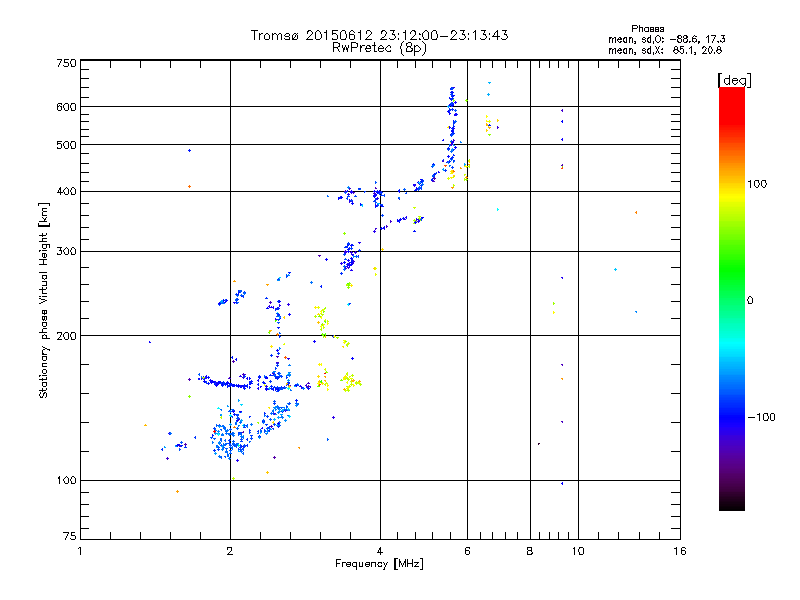Click the colorbar '0' tick label
Screen dimensions: 800x600
click(x=750, y=301)
